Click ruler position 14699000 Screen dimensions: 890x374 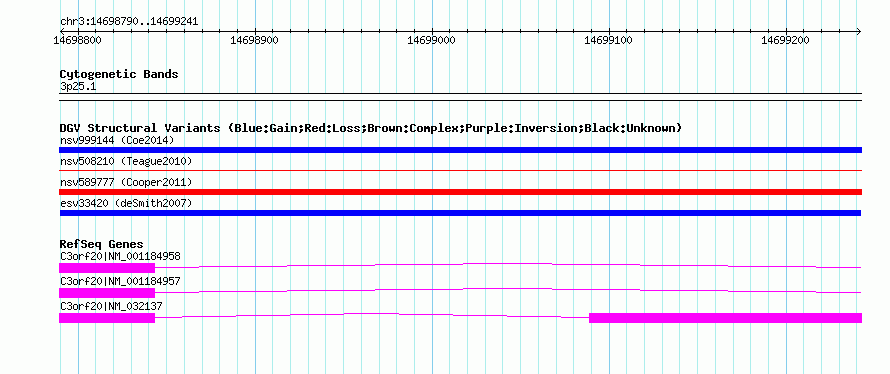[431, 41]
